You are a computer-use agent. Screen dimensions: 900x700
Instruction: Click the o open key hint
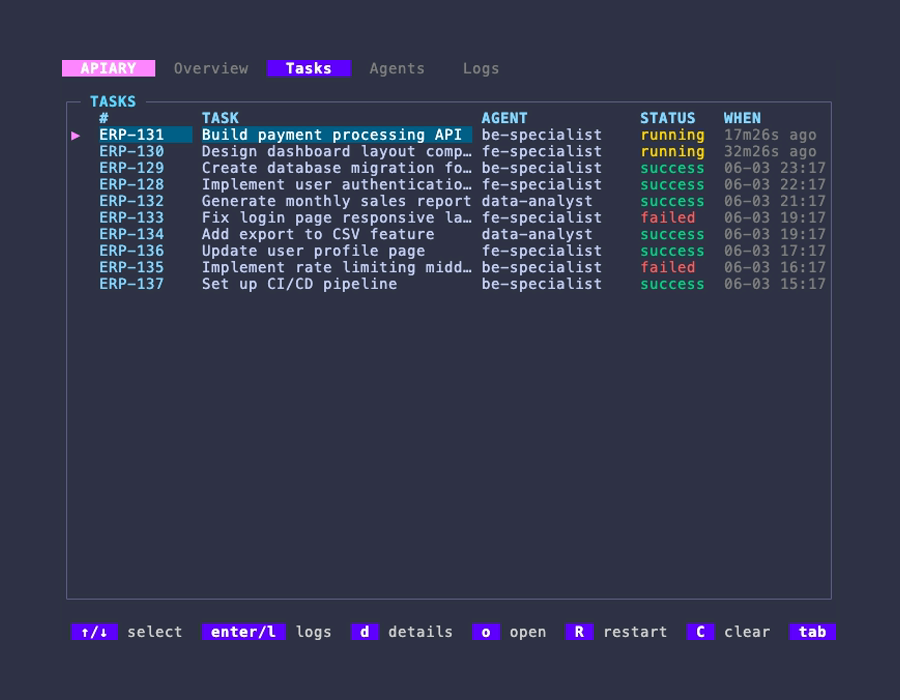509,632
